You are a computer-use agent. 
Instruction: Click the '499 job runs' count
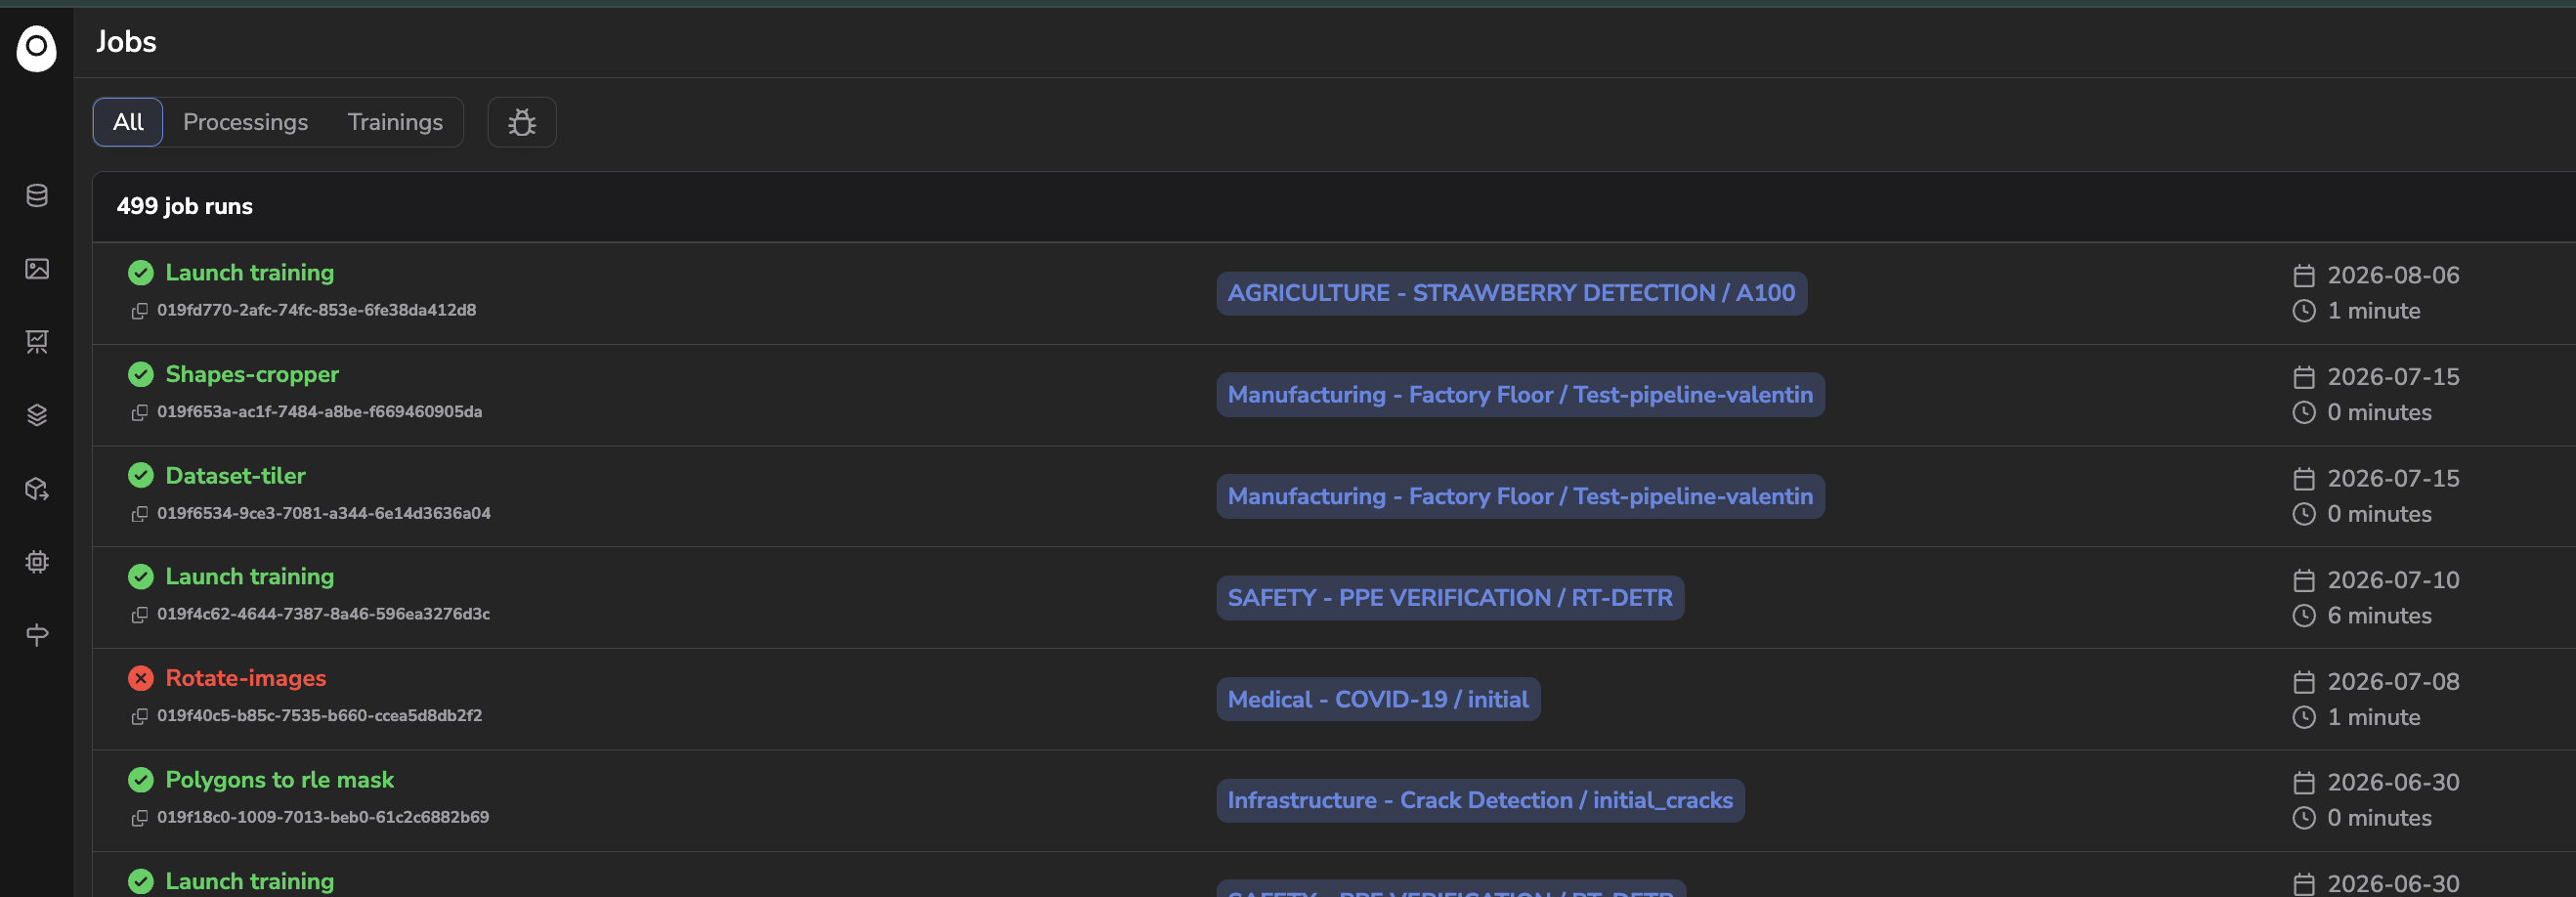[185, 206]
